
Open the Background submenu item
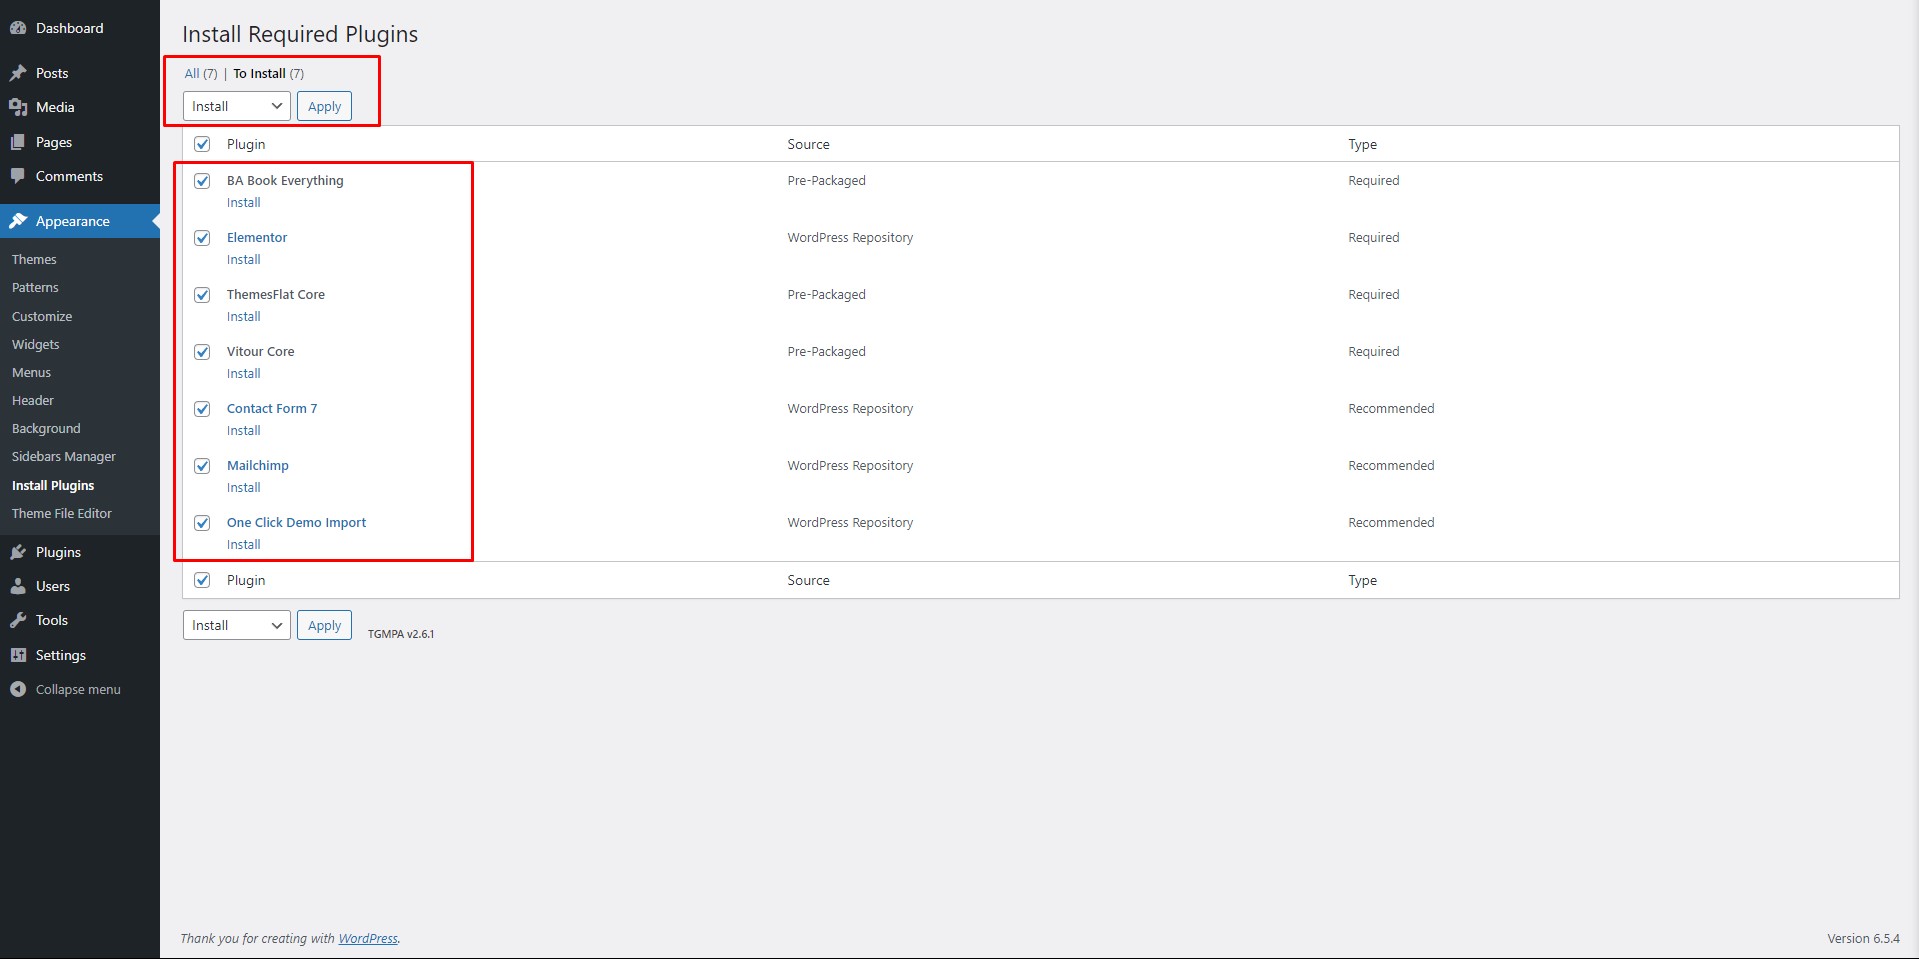(46, 428)
